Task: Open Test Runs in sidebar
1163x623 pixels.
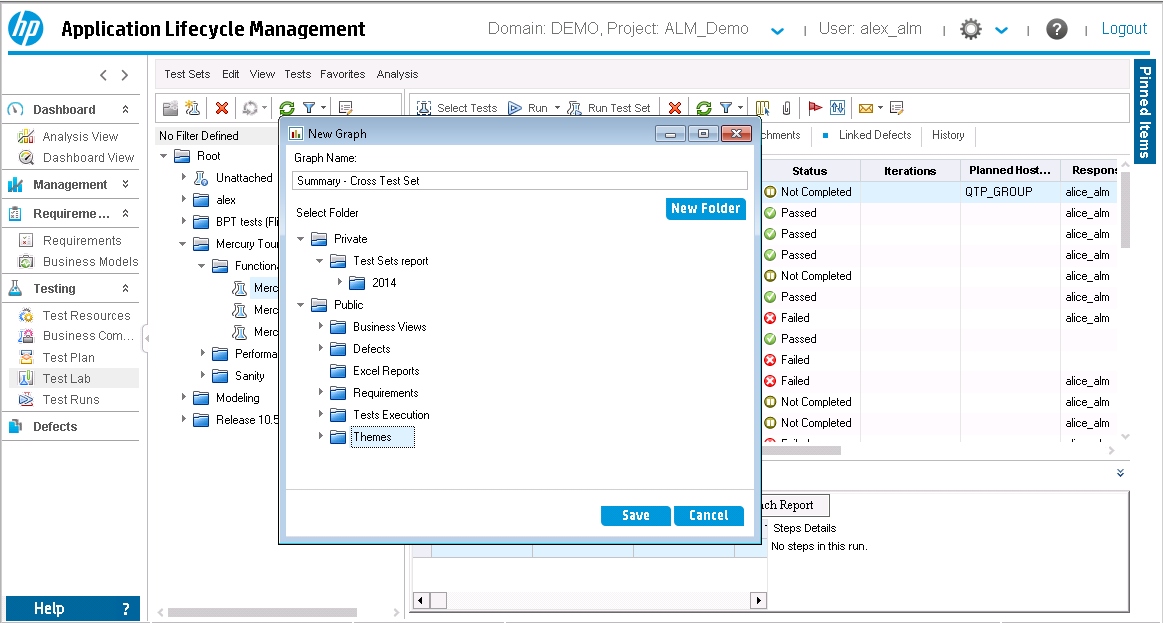Action: click(70, 400)
